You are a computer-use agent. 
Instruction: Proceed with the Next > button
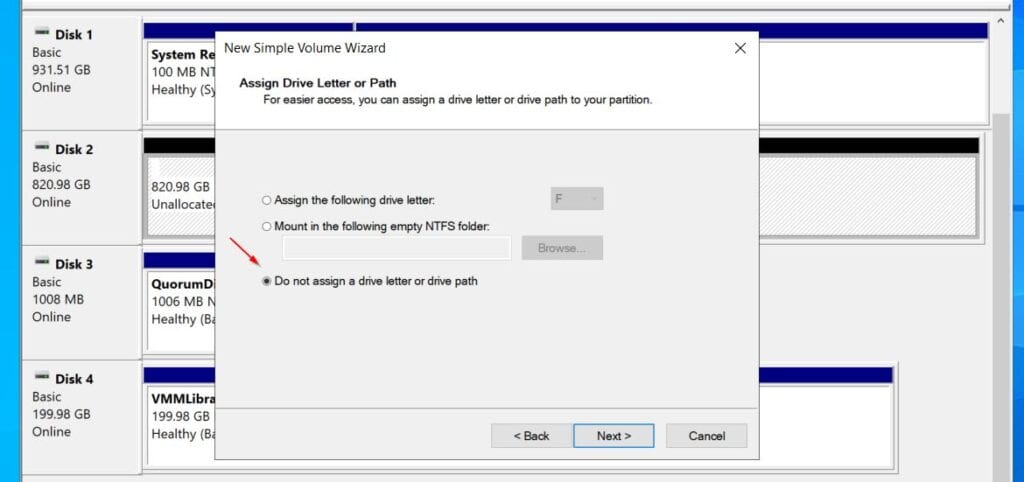[x=613, y=436]
